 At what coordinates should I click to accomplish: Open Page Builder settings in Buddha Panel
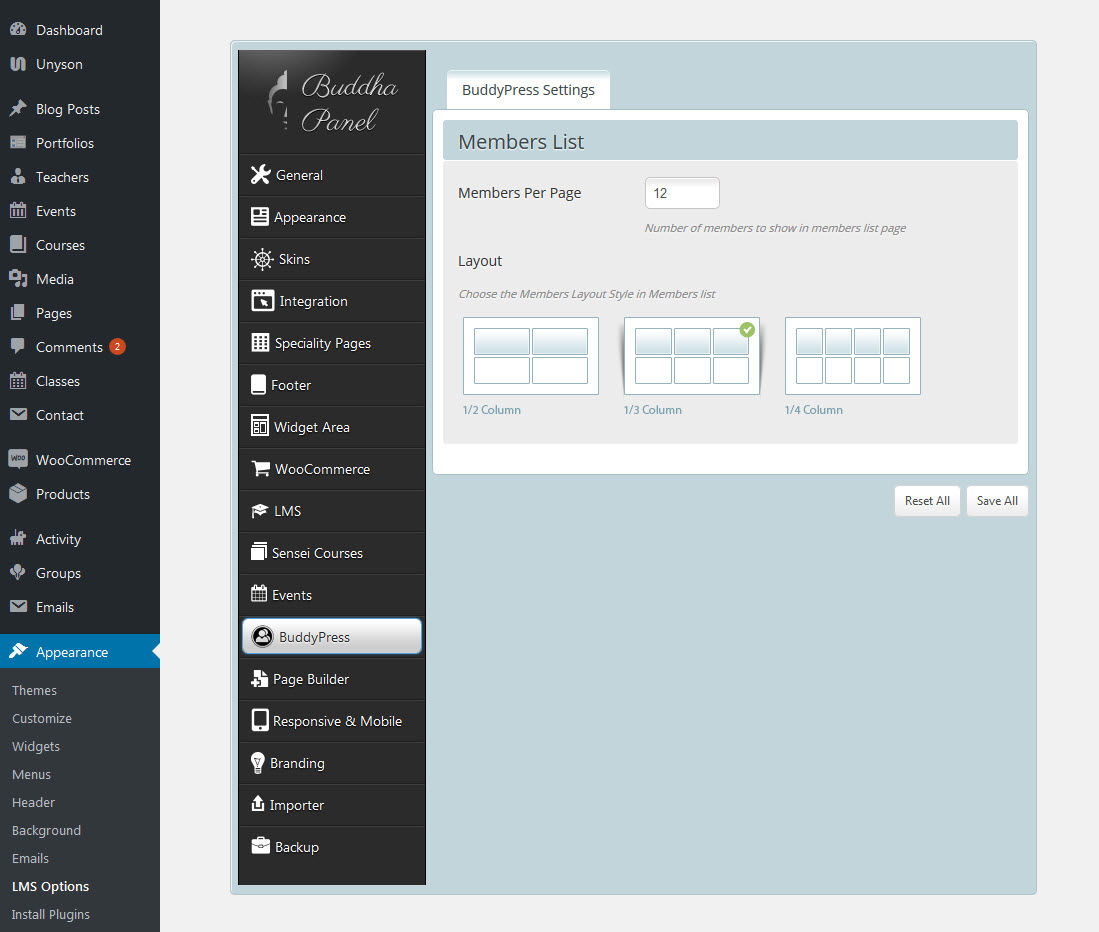pyautogui.click(x=310, y=679)
